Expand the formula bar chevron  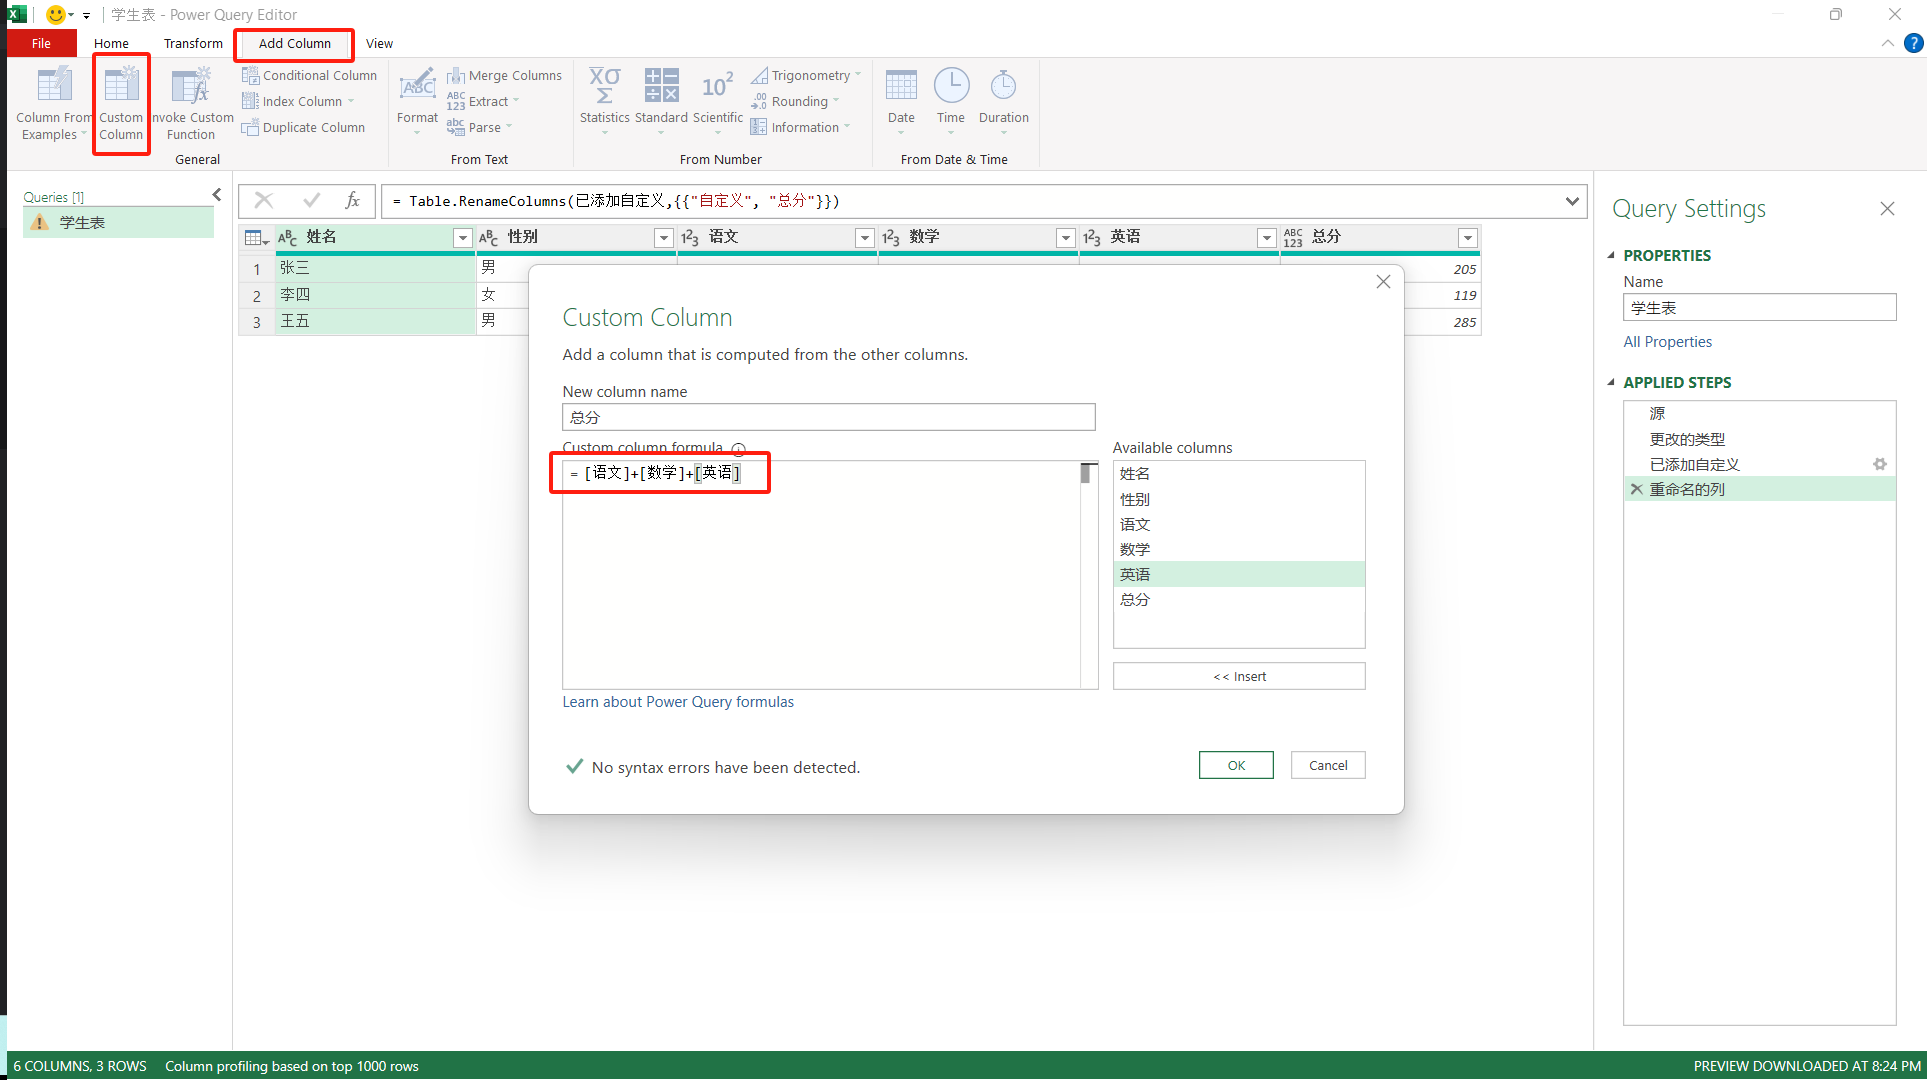coord(1572,201)
